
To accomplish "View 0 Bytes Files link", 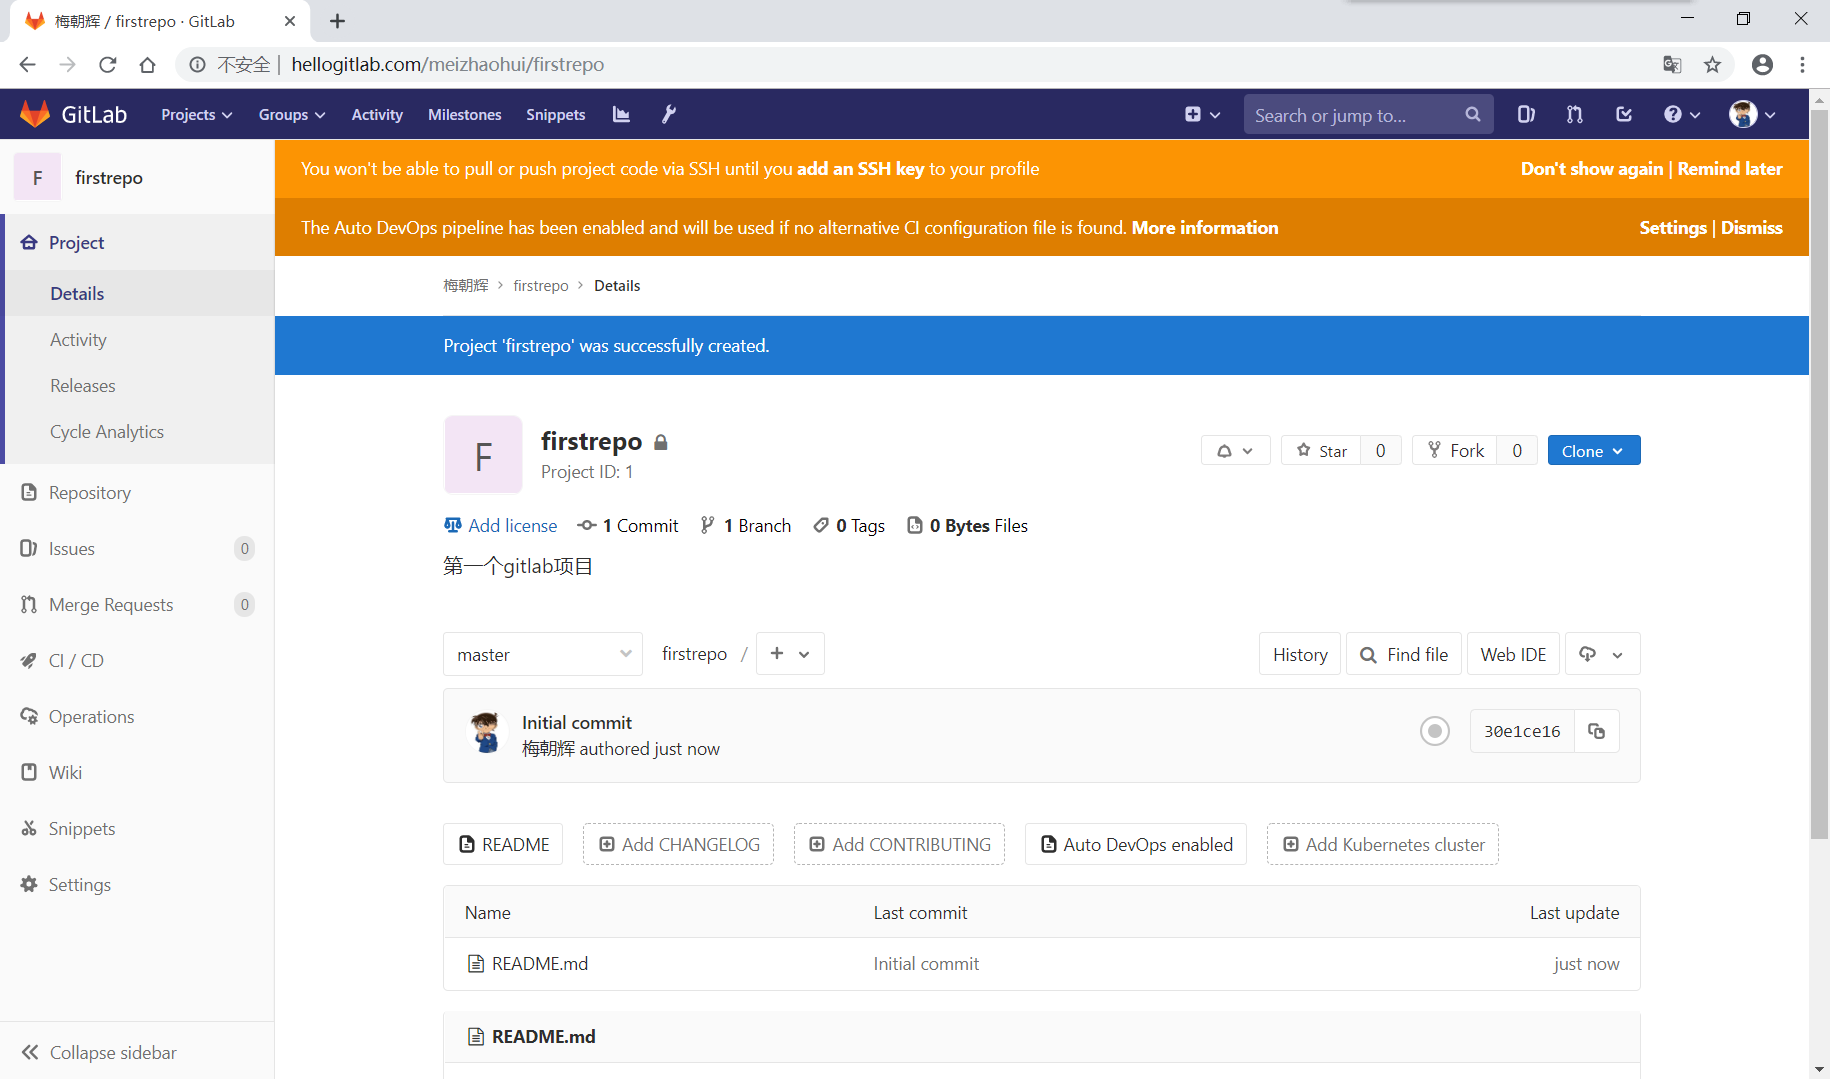I will click(967, 525).
